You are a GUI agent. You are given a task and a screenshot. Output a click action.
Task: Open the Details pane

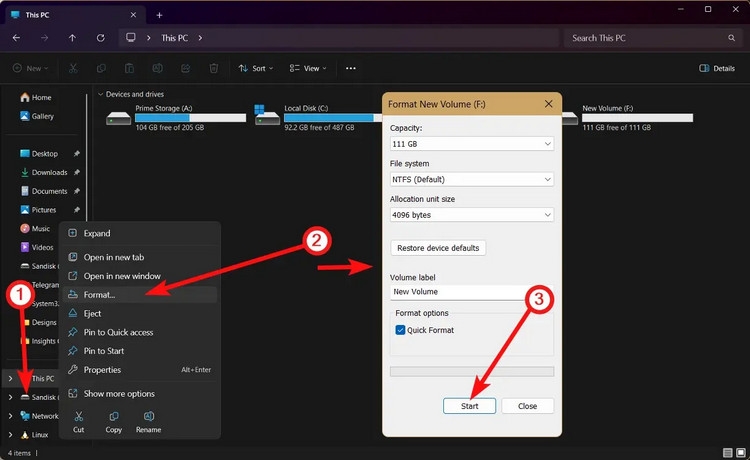717,68
